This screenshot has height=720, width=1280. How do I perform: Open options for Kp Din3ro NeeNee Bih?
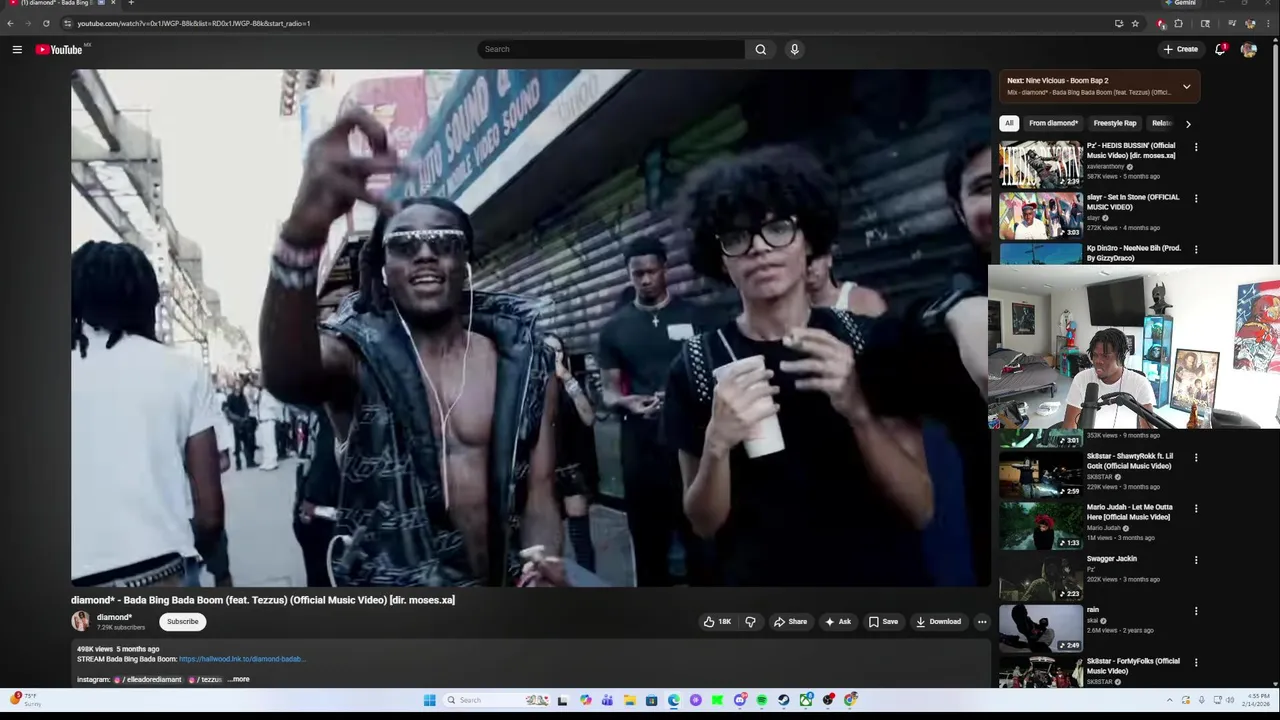tap(1196, 249)
